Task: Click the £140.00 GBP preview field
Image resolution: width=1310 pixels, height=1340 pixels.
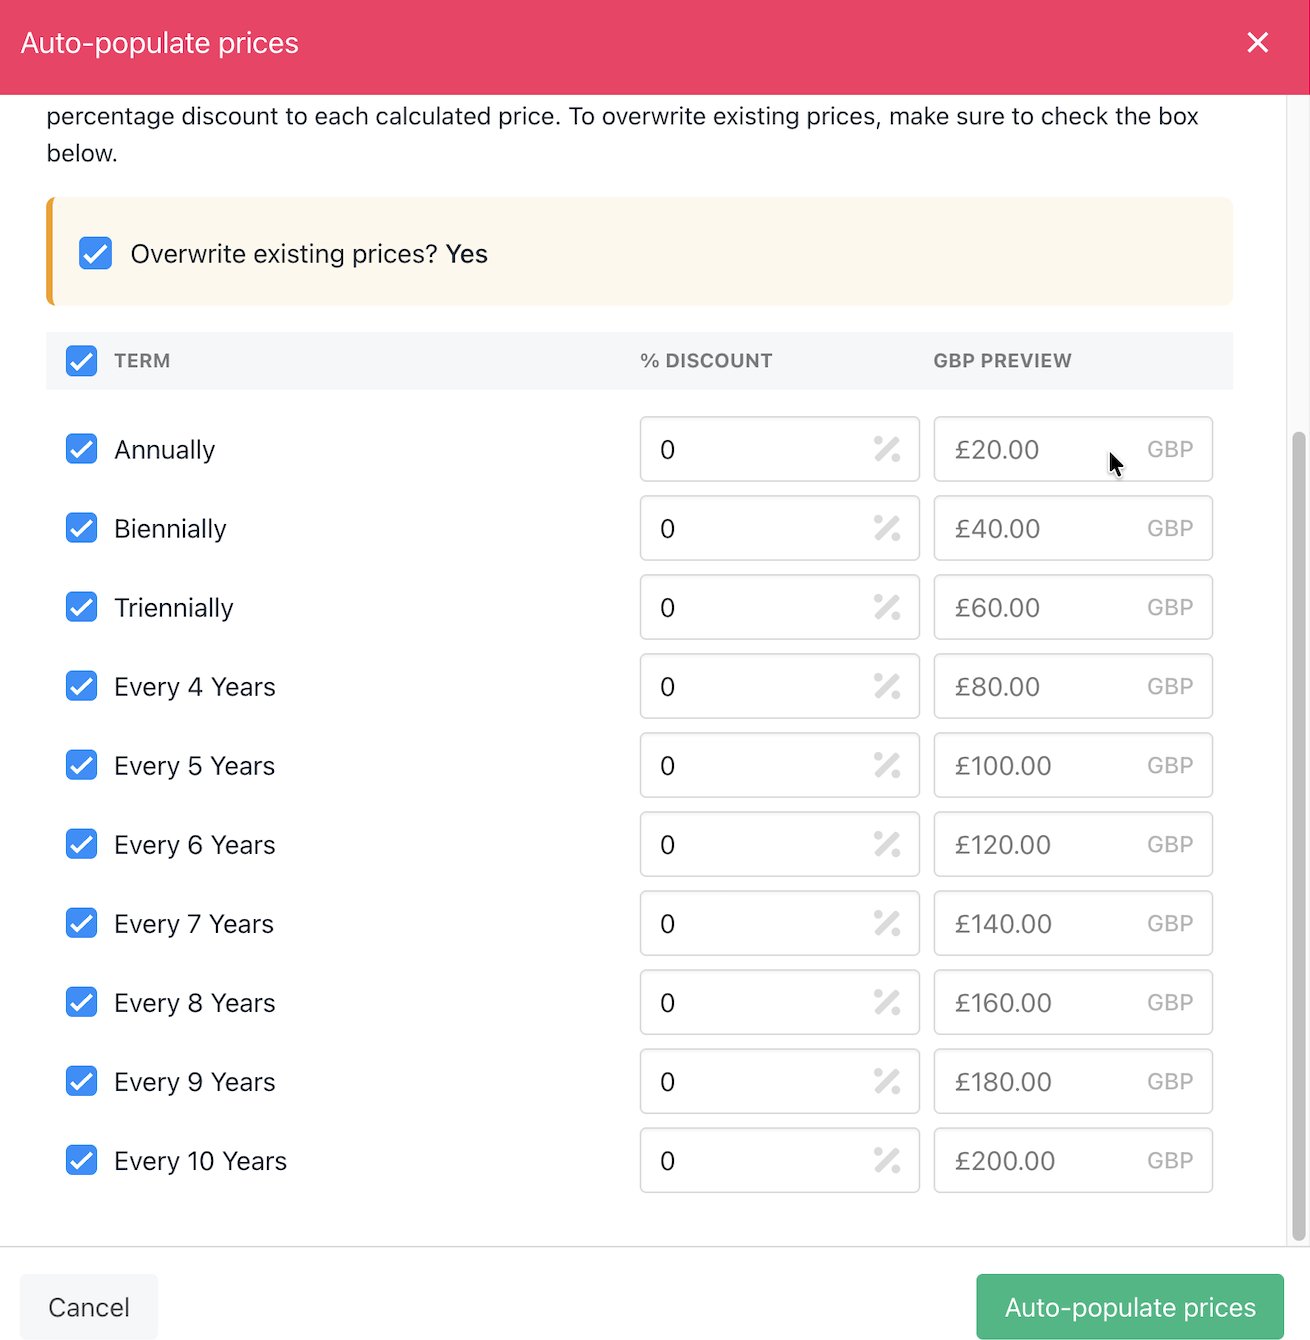Action: point(1073,923)
